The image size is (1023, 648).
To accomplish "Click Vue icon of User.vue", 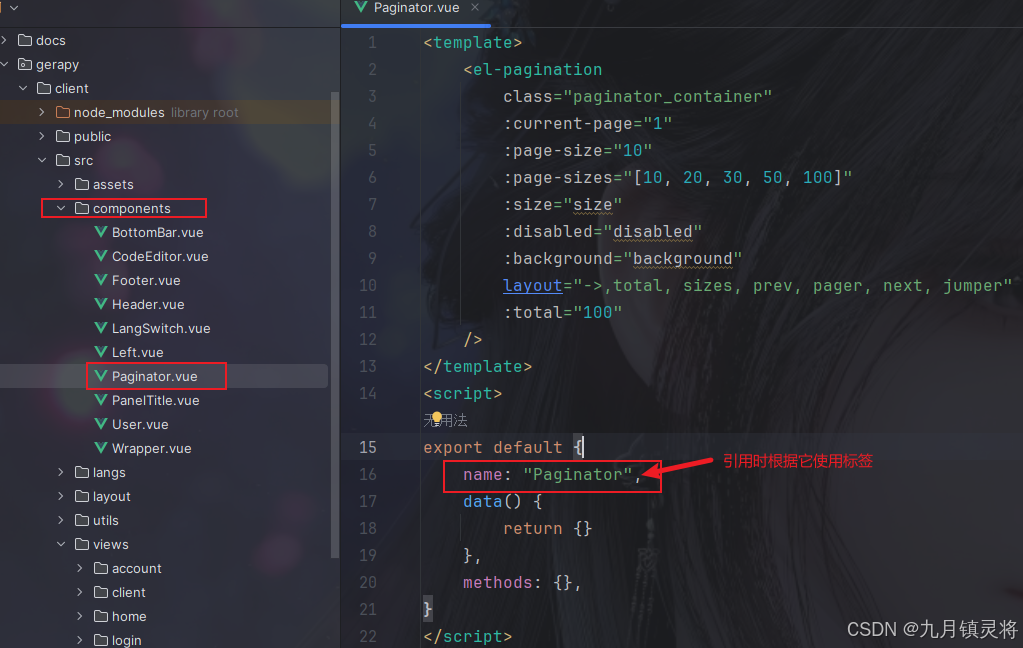I will pos(100,424).
